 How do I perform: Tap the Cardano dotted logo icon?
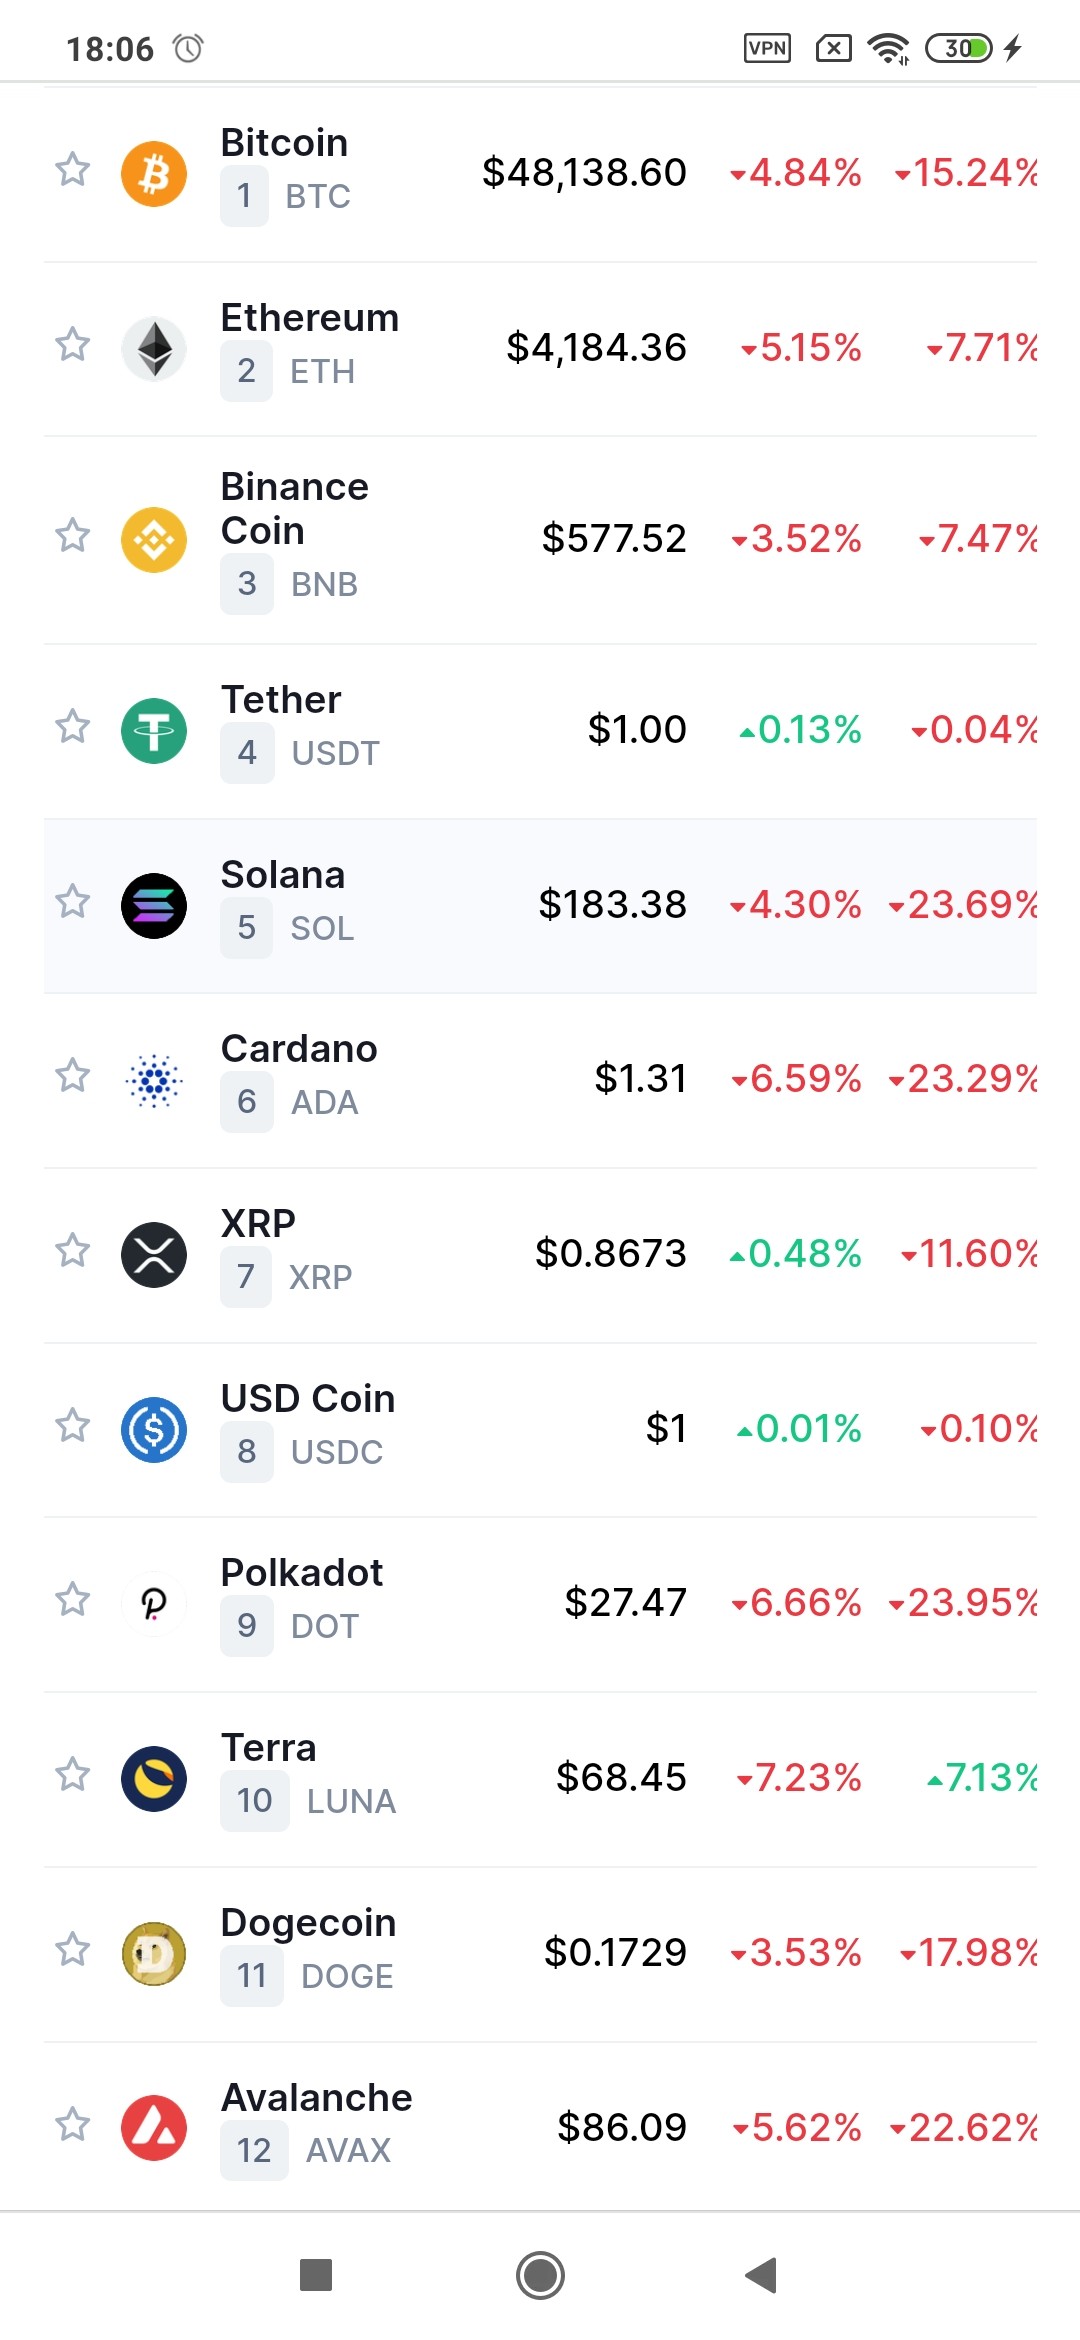coord(154,1080)
